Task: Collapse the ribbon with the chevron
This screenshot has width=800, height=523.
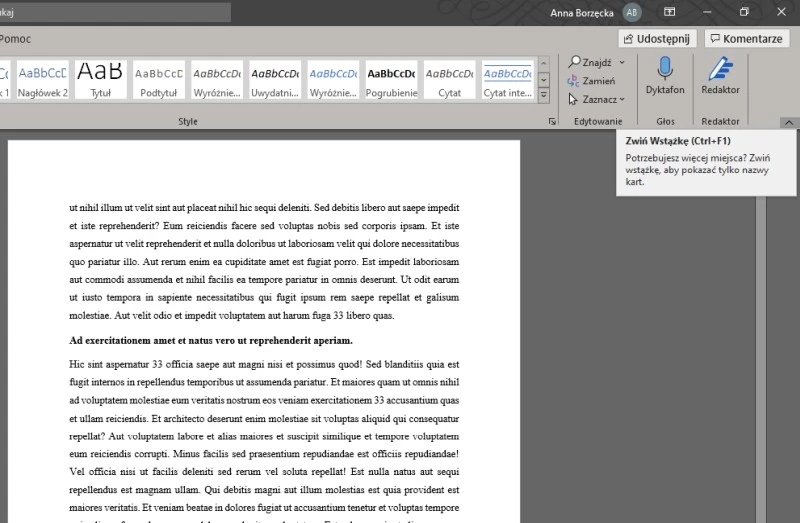Action: pos(788,122)
